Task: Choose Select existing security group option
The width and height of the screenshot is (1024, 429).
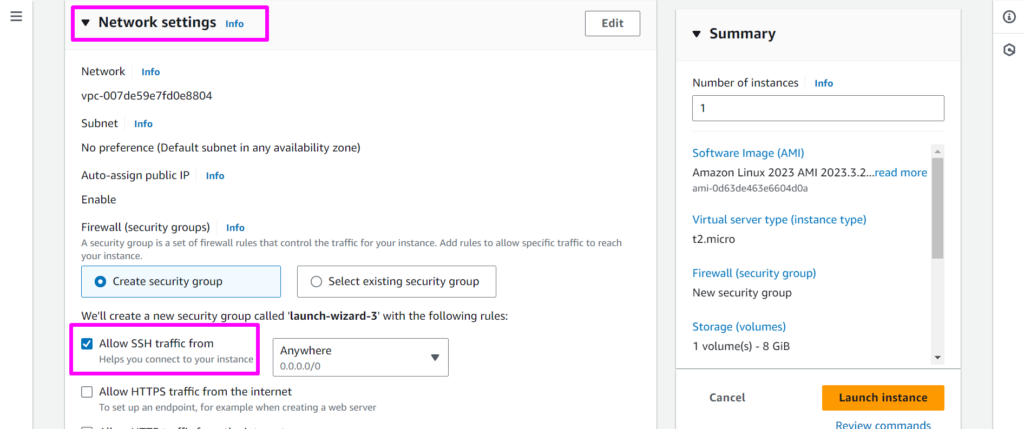Action: [x=316, y=282]
